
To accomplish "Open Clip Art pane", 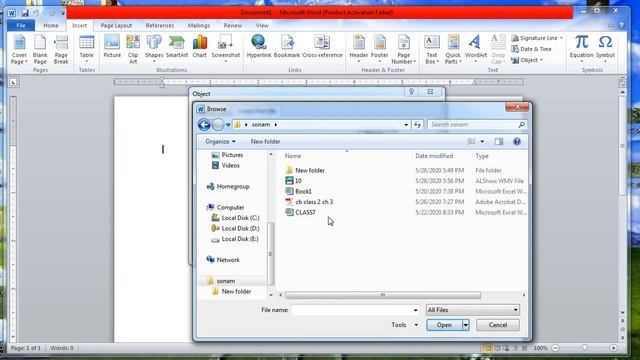I will [133, 49].
